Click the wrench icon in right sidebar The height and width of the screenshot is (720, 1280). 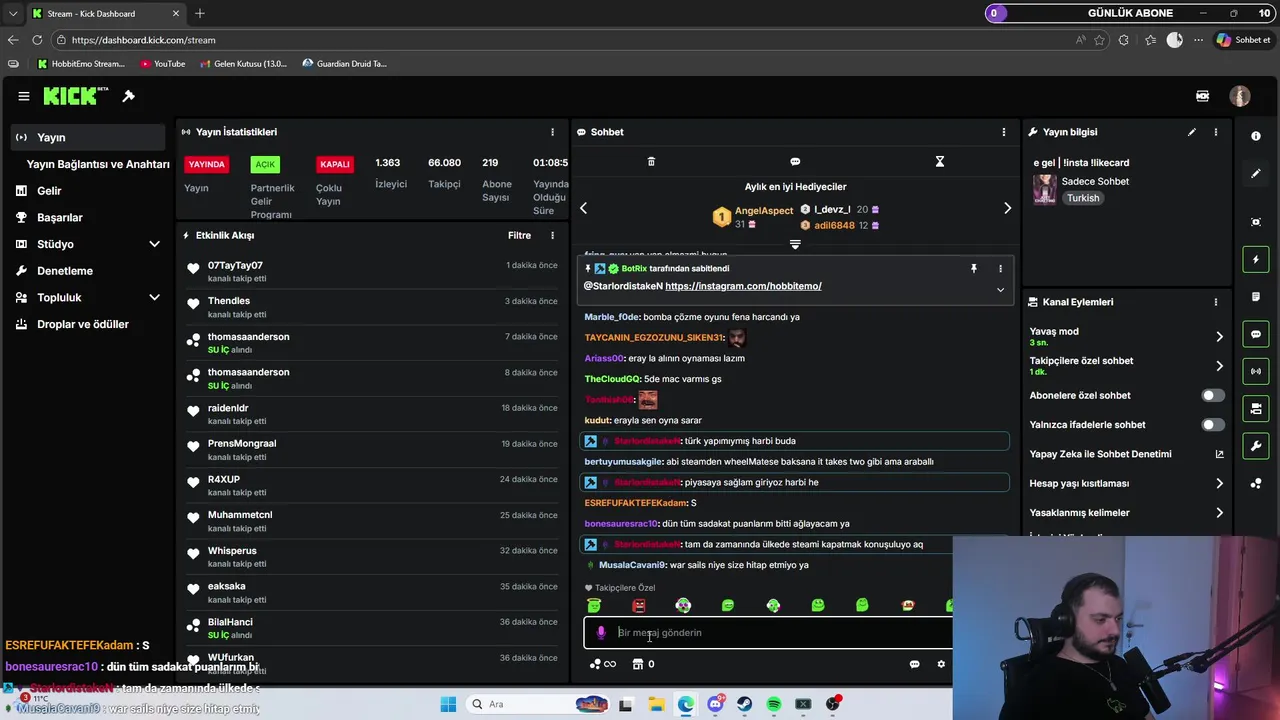[x=1256, y=445]
